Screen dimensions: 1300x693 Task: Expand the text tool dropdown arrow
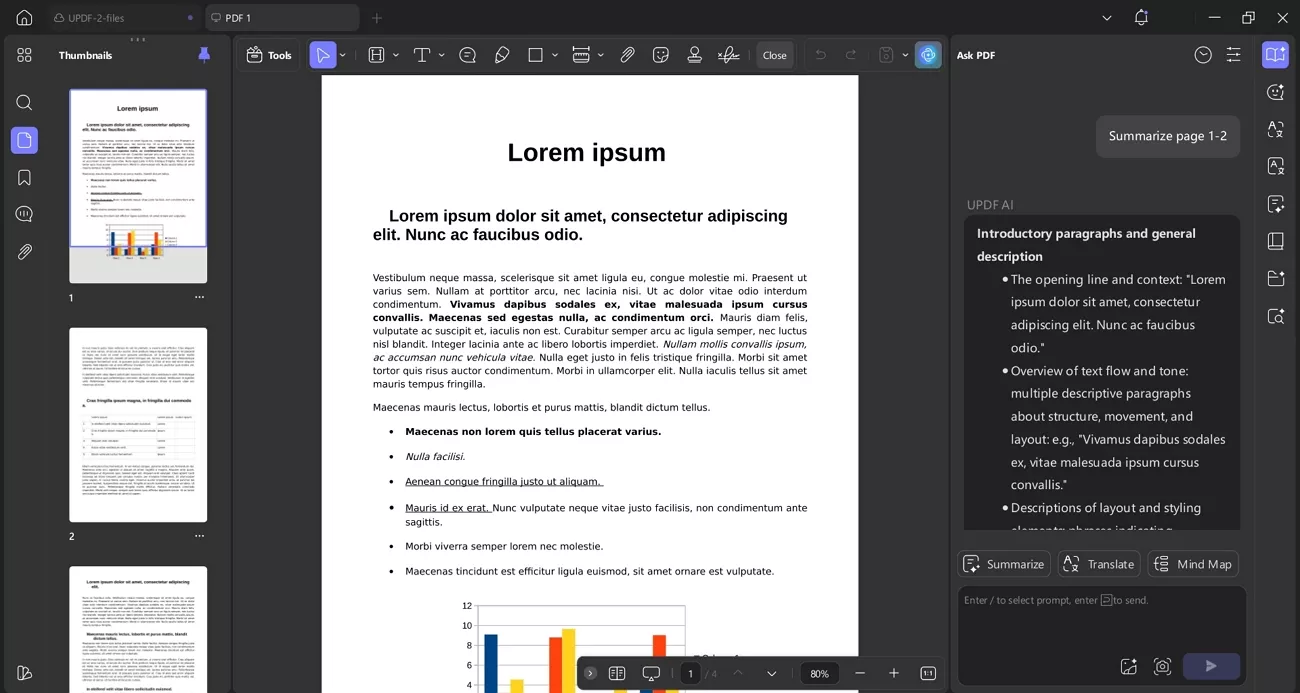click(441, 55)
